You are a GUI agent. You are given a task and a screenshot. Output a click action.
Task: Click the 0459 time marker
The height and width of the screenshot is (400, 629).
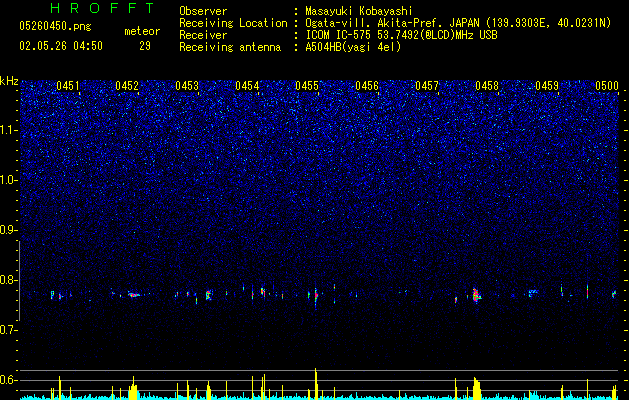click(x=547, y=86)
